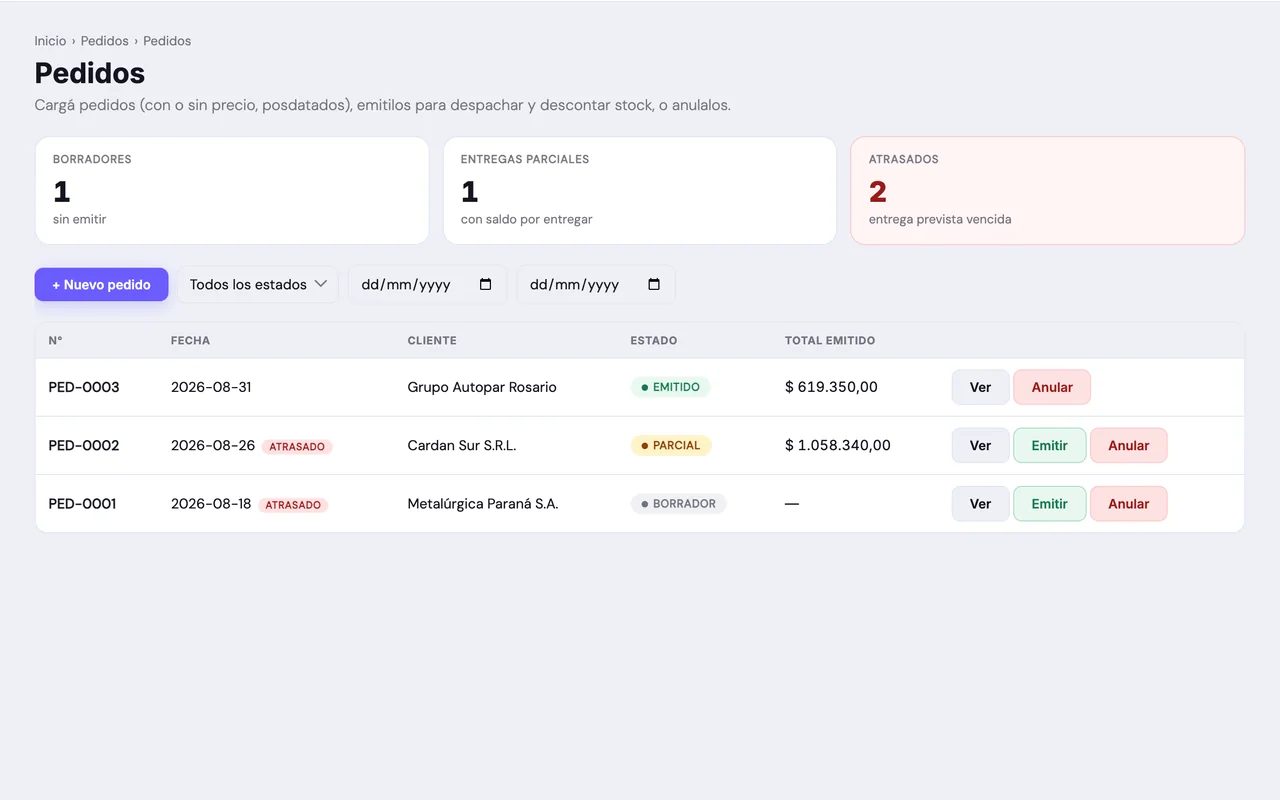This screenshot has width=1280, height=800.
Task: Click the N° column header
Action: click(55, 341)
